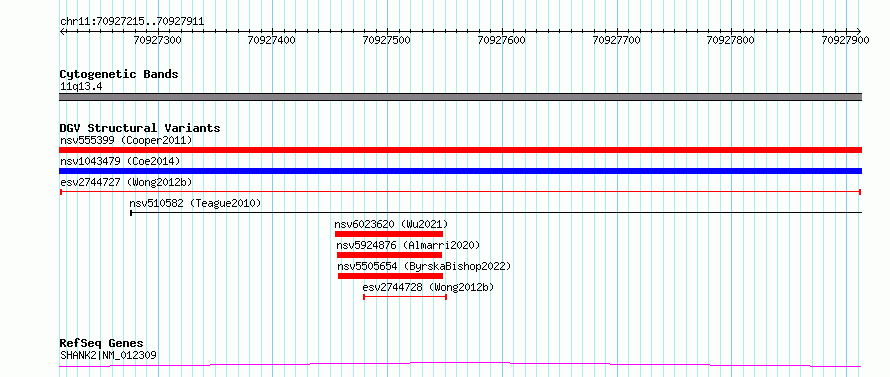Click the nsv510582 (Teague2010) label
Viewport: 890px width, 377px height.
[195, 203]
